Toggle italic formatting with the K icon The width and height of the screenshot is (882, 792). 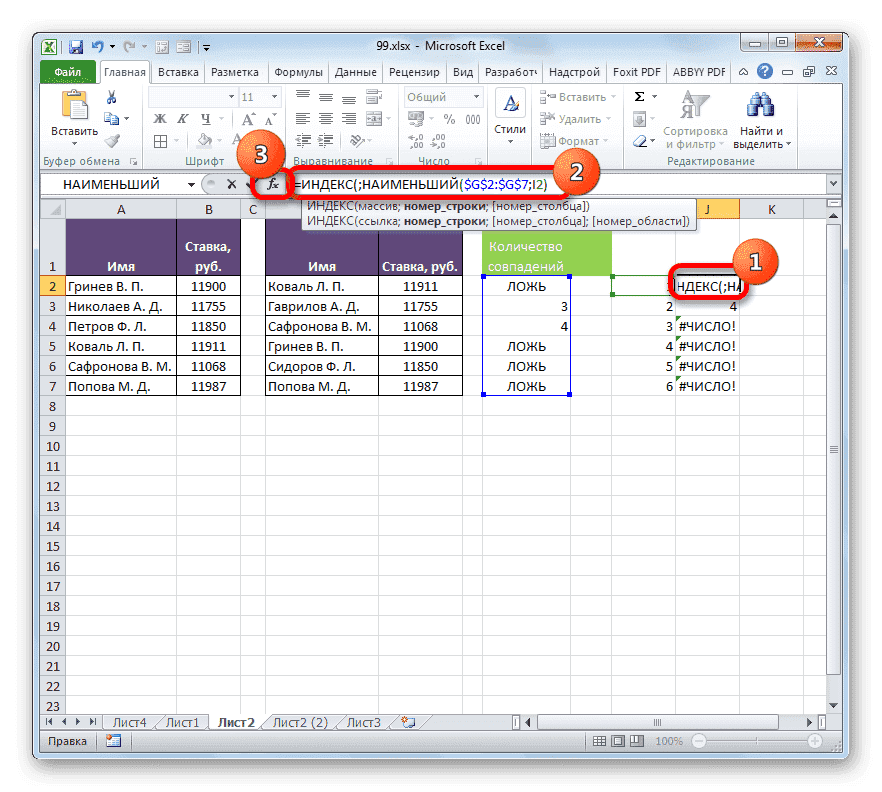183,118
